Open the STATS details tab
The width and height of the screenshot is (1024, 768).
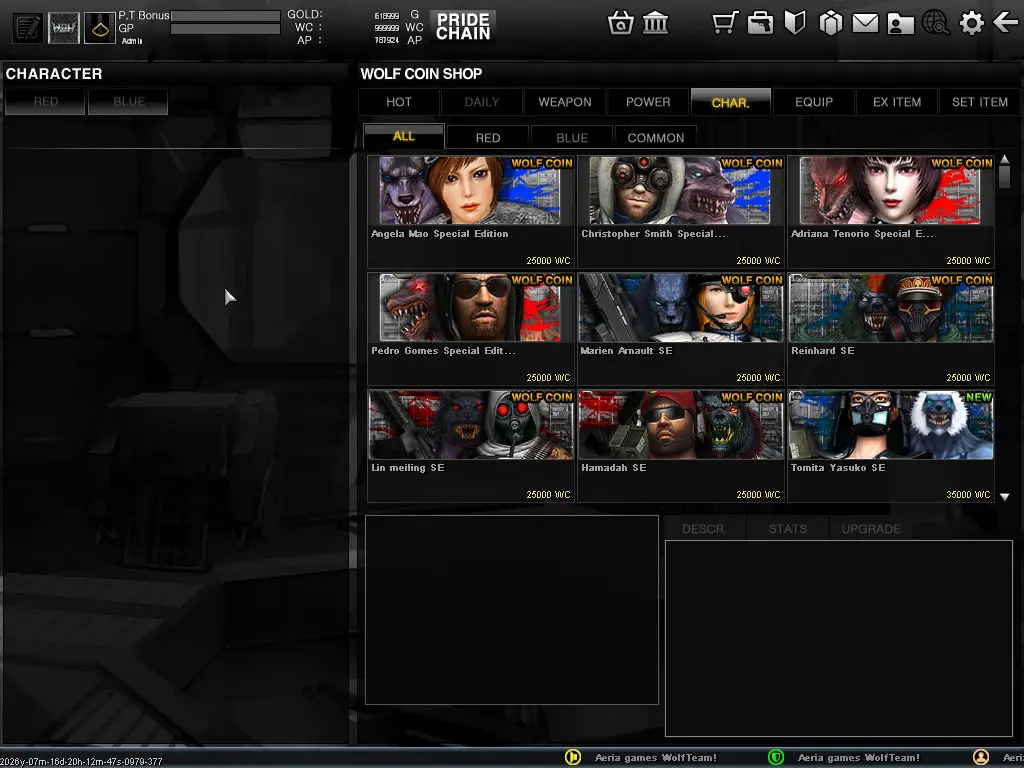(788, 529)
